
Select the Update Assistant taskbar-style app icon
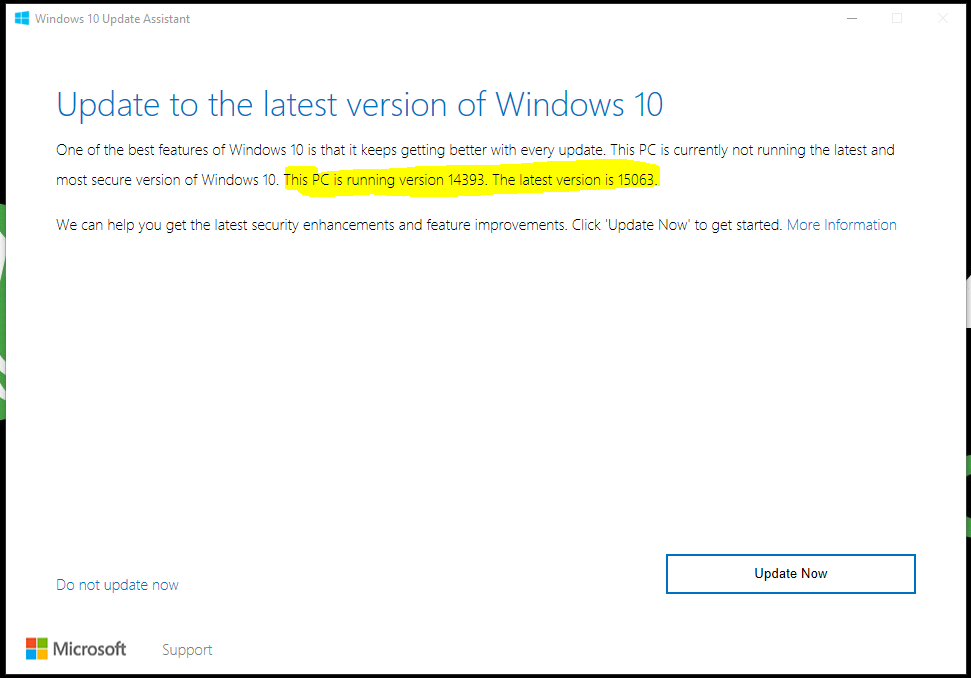tap(21, 18)
